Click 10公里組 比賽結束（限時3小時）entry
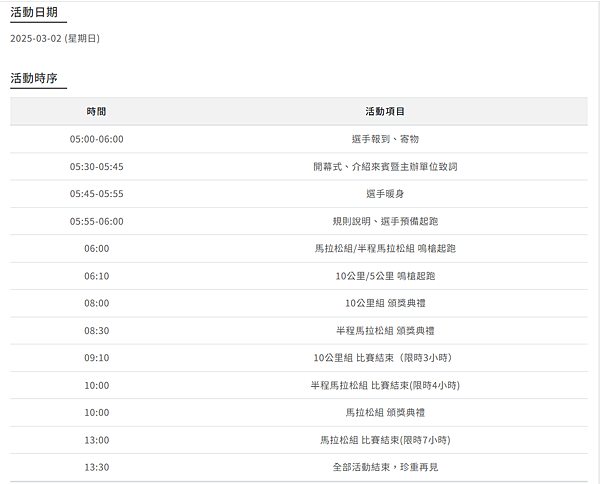600x484 pixels. pyautogui.click(x=383, y=358)
